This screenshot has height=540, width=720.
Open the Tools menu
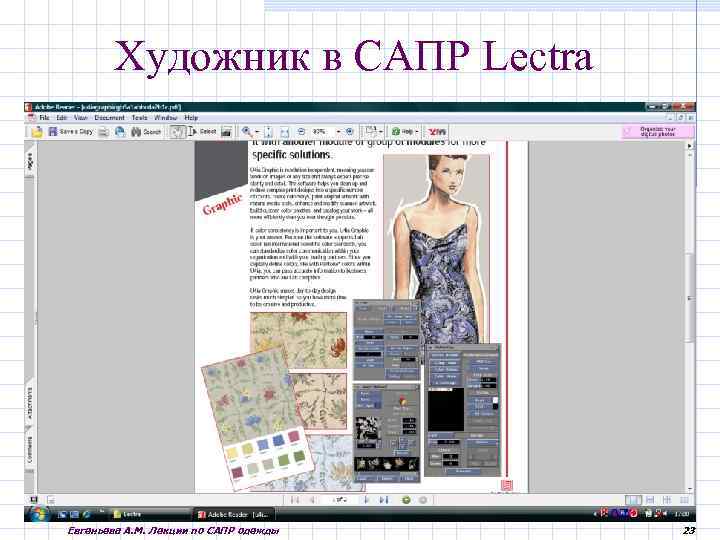(x=139, y=118)
